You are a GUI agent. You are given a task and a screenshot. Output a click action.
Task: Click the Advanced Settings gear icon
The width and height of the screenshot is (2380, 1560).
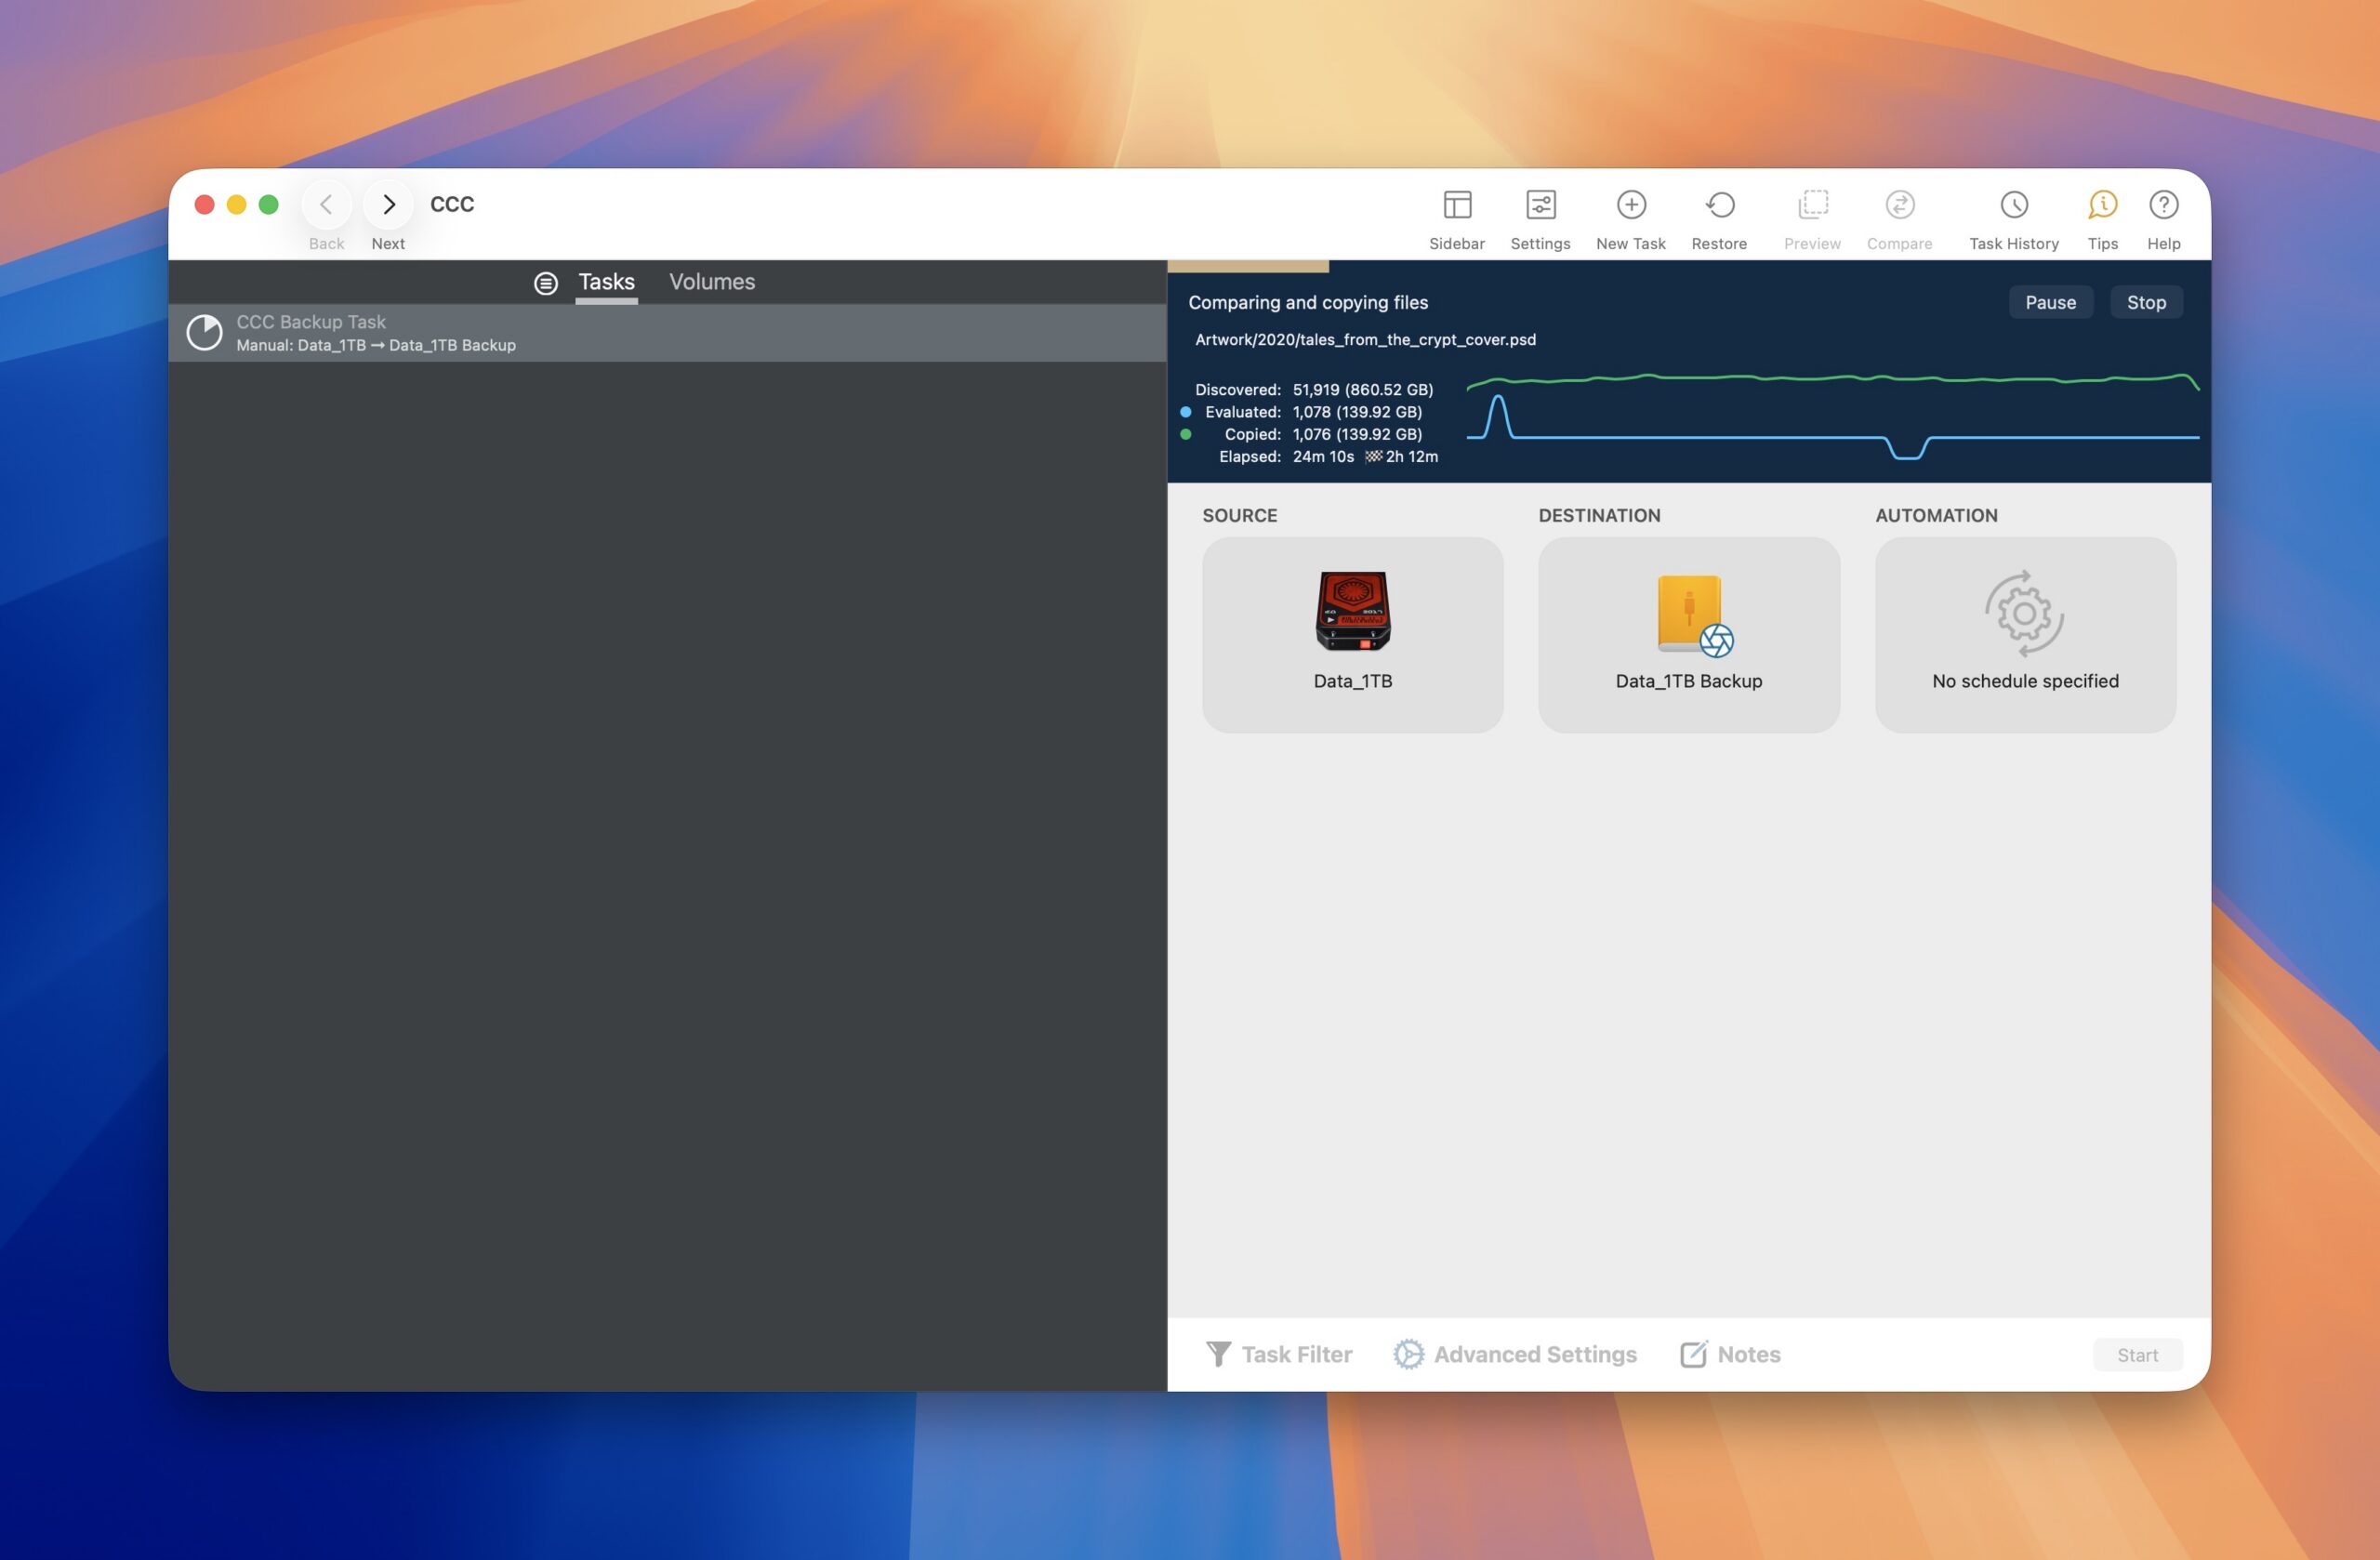click(1408, 1354)
